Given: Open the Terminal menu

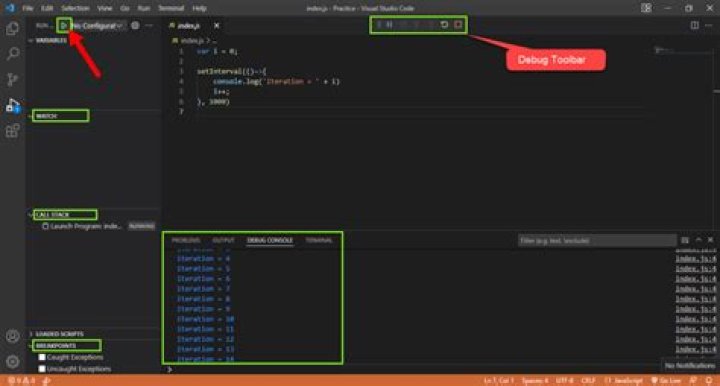Looking at the screenshot, I should (x=171, y=8).
